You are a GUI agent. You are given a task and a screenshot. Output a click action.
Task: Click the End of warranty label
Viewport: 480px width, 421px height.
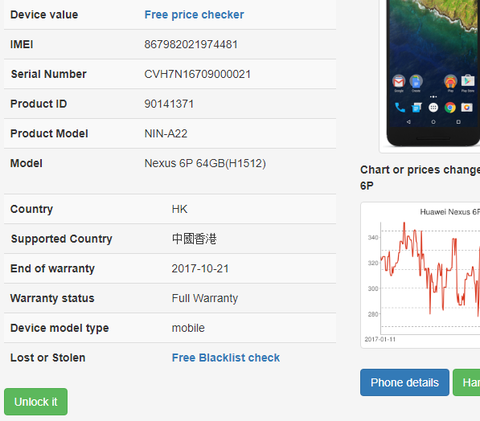click(52, 268)
